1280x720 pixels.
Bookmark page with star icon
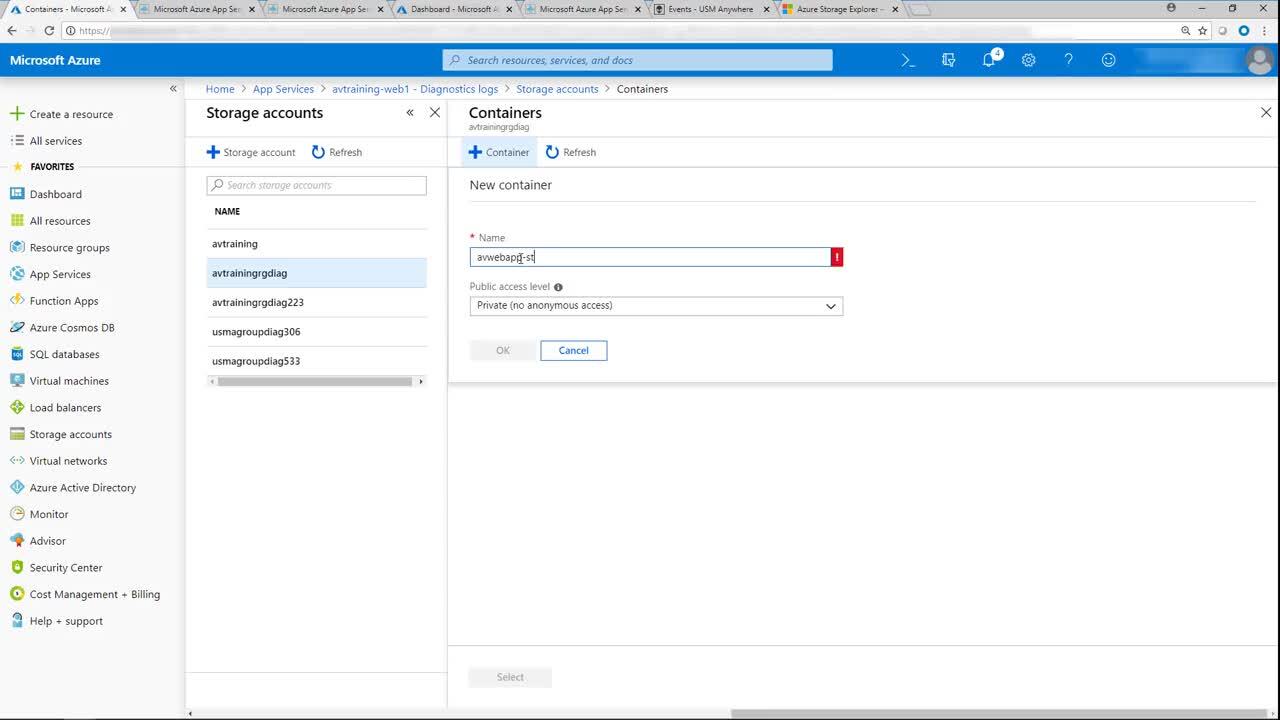pos(1202,31)
